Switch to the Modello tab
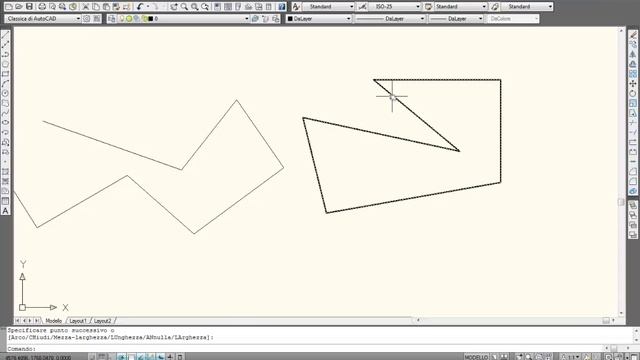 point(53,321)
